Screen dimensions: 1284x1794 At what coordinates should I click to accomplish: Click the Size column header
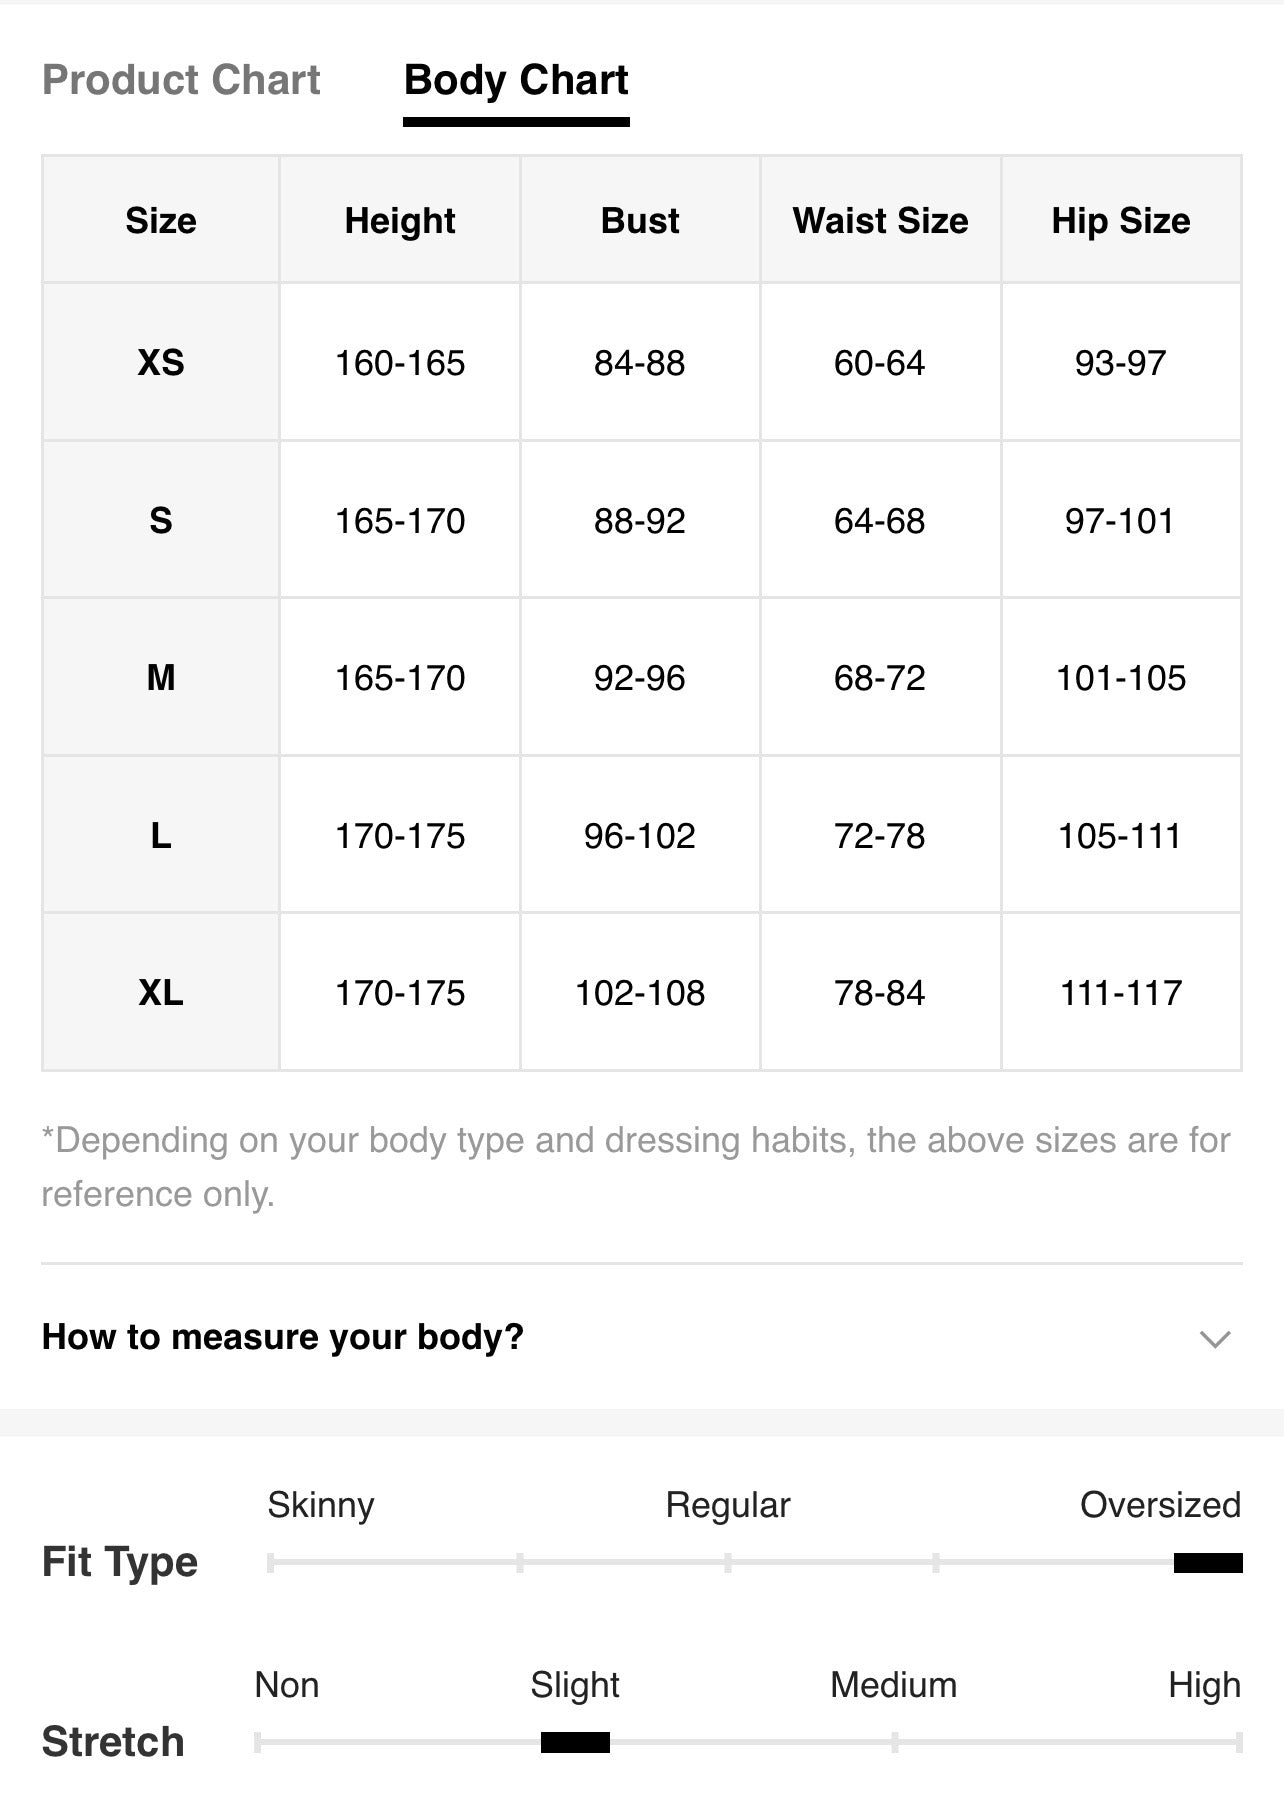coord(161,220)
